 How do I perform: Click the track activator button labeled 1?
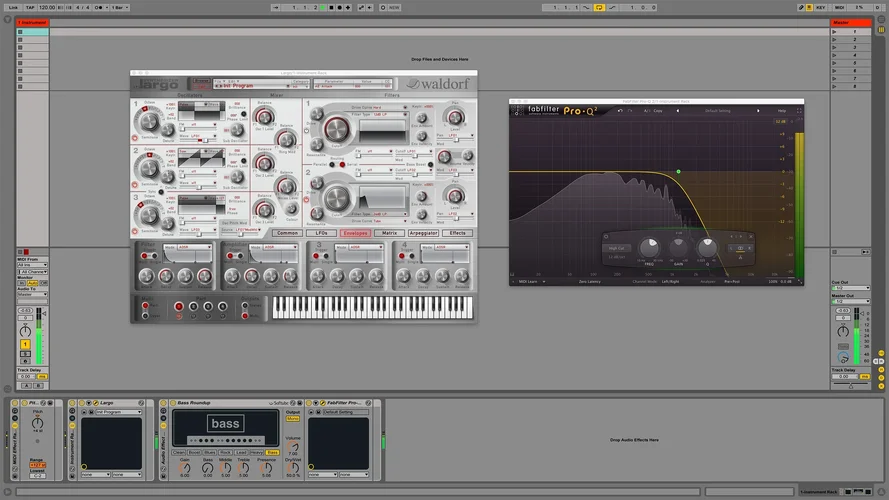coord(25,344)
